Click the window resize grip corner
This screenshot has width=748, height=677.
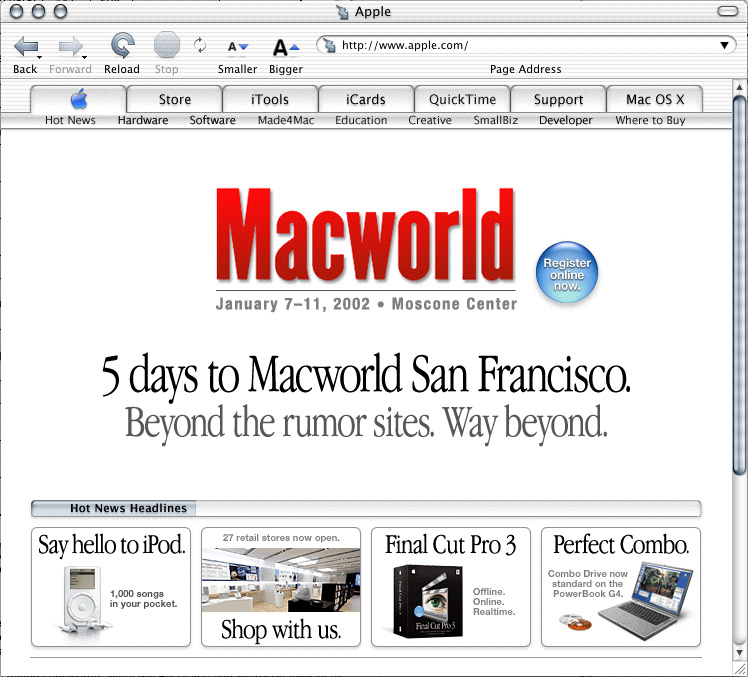coord(739,669)
